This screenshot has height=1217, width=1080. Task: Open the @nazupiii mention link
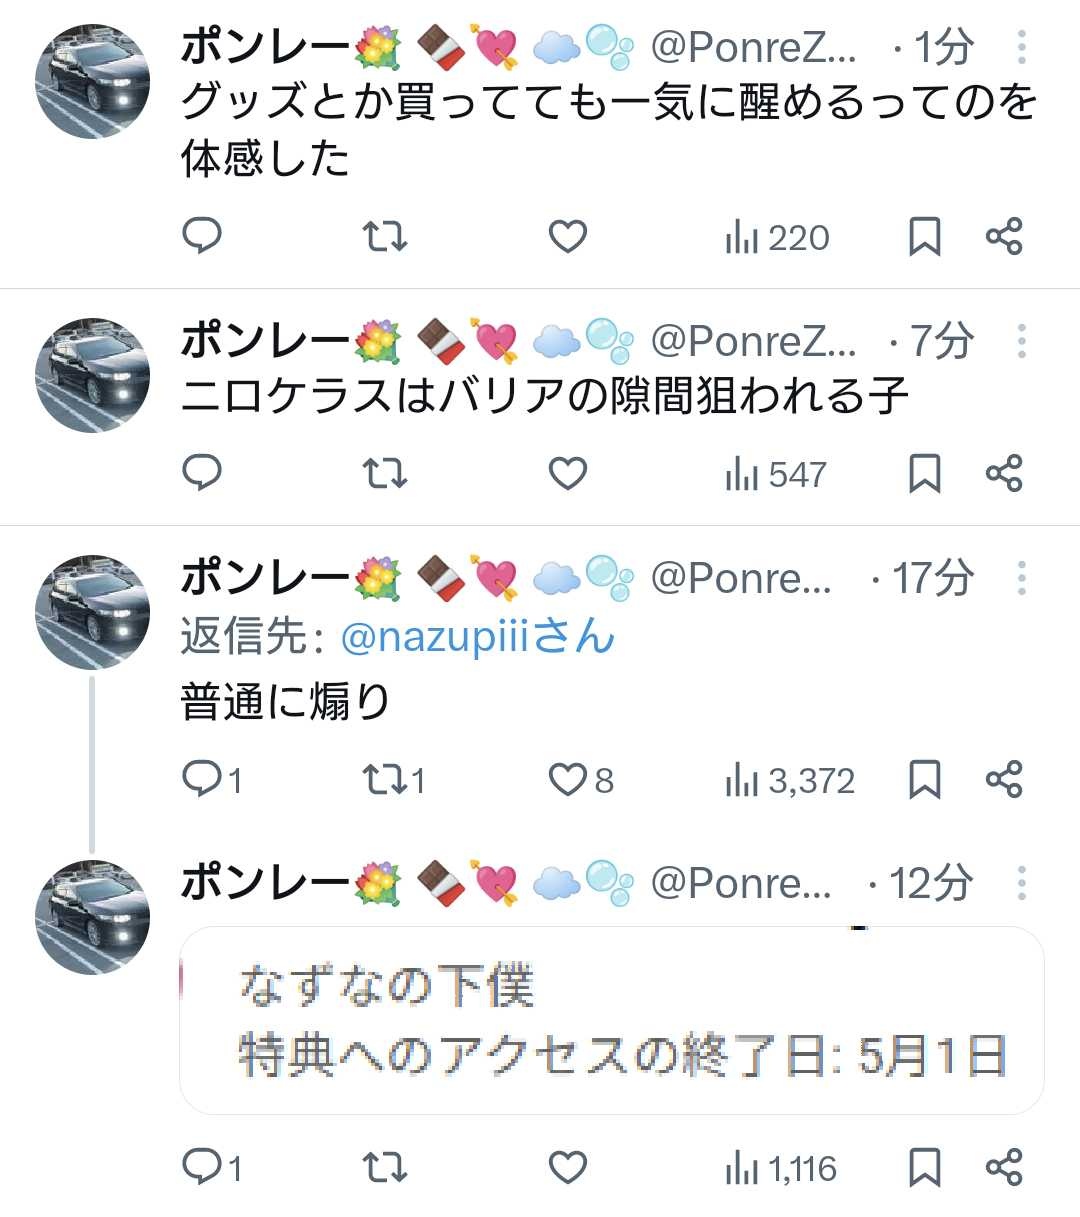point(477,637)
